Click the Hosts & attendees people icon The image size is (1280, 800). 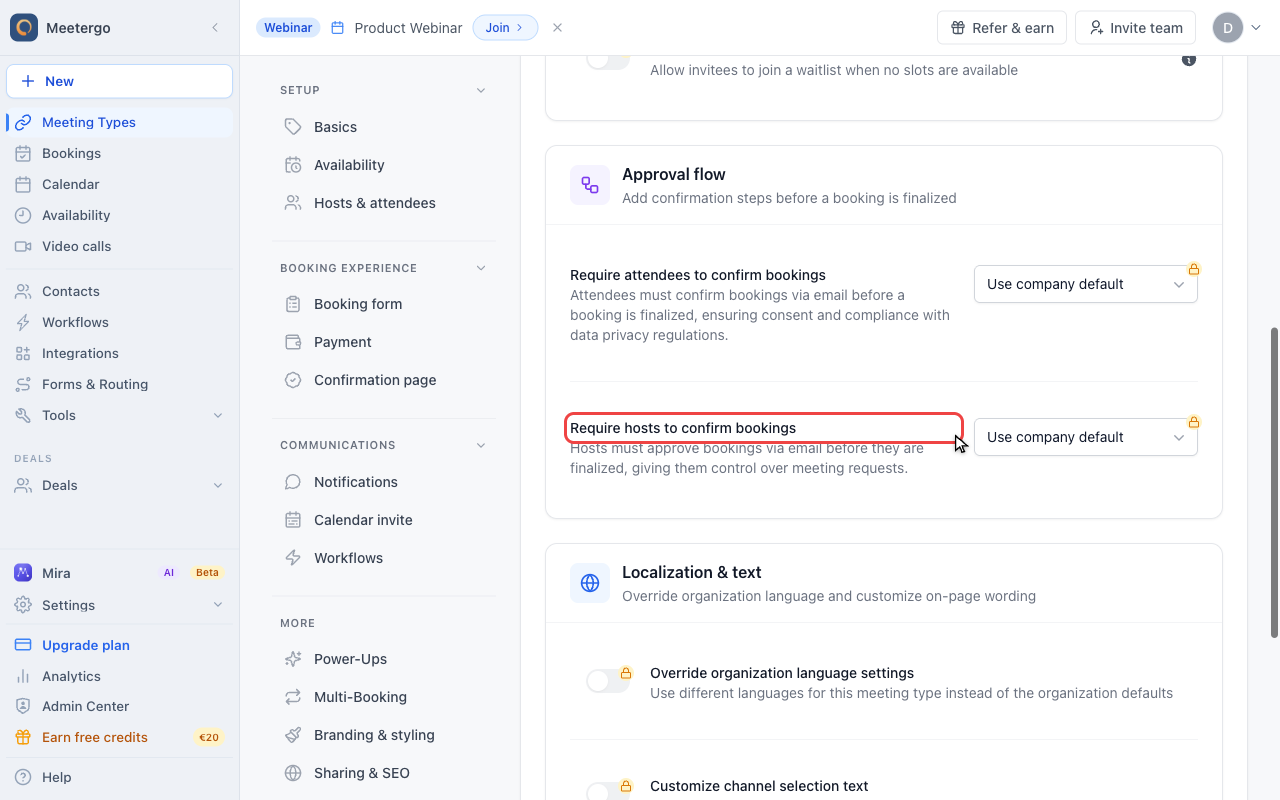[293, 203]
